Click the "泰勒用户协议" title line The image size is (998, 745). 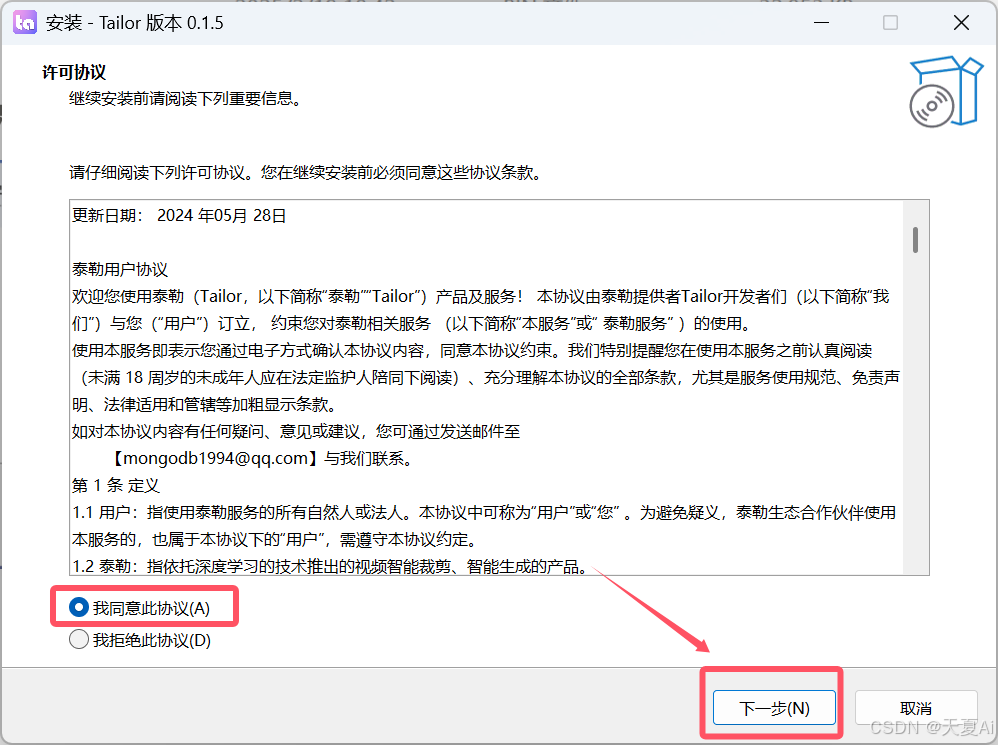(120, 269)
